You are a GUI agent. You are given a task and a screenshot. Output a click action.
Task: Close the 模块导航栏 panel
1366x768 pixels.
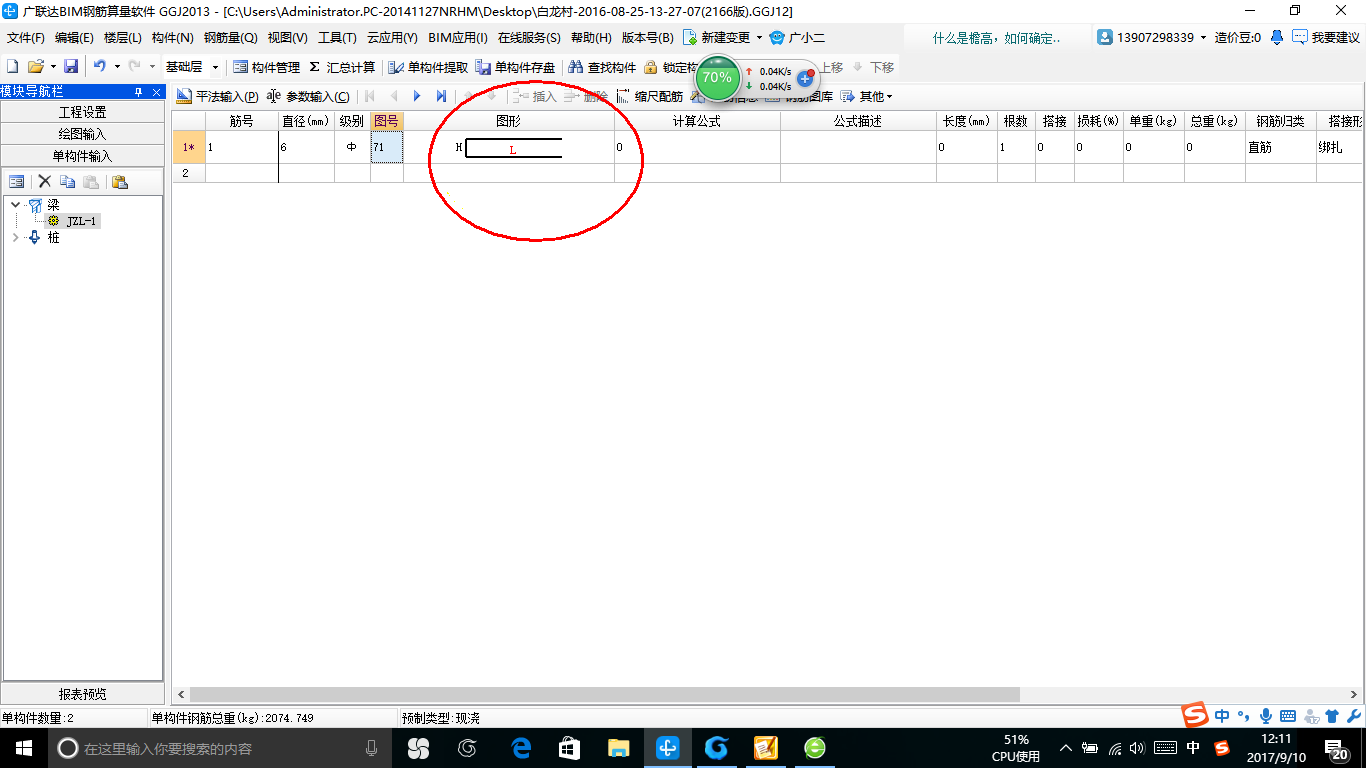156,91
